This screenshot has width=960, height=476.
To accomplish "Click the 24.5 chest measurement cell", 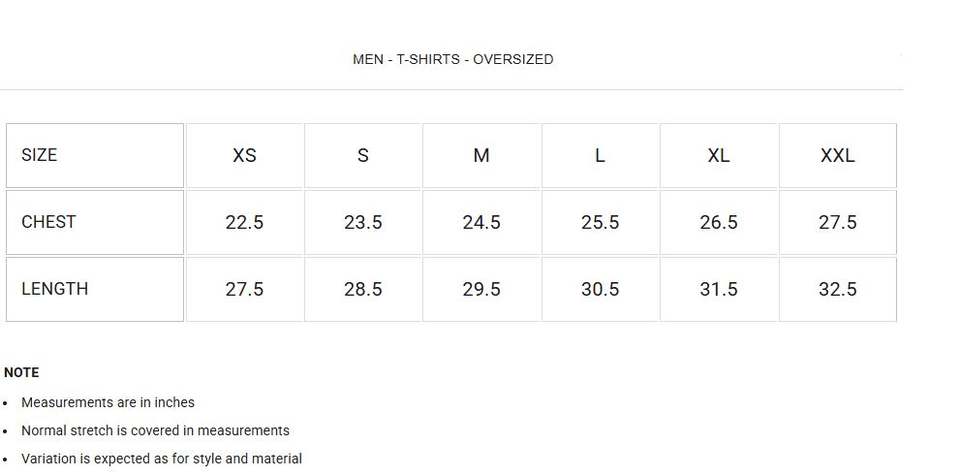I will 481,222.
